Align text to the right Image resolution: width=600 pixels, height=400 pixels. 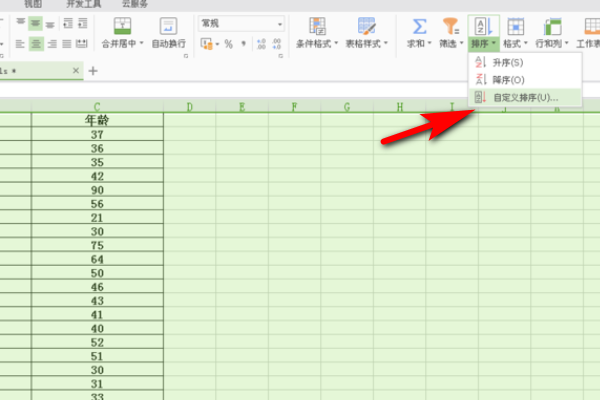pyautogui.click(x=52, y=44)
